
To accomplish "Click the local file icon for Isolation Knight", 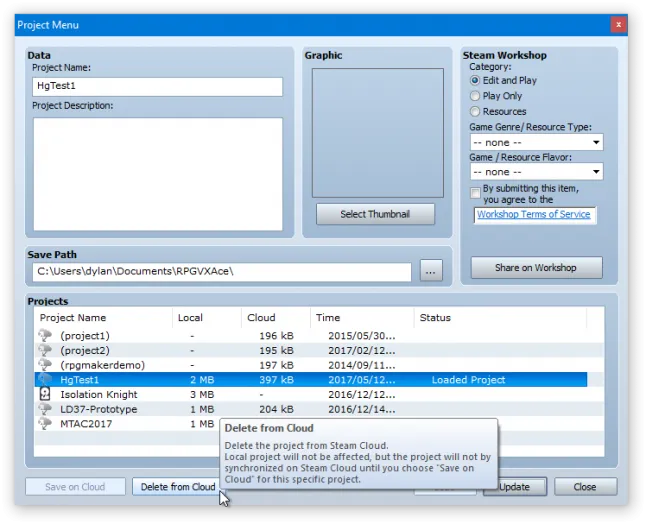I will click(x=44, y=394).
